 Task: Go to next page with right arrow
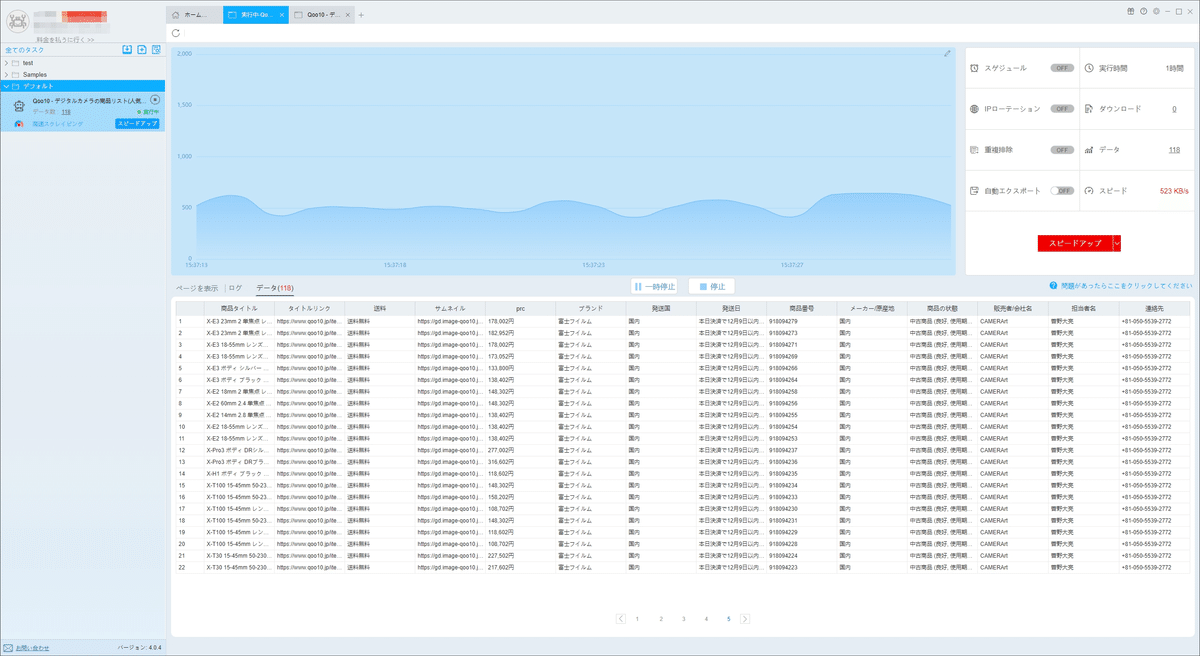[745, 619]
